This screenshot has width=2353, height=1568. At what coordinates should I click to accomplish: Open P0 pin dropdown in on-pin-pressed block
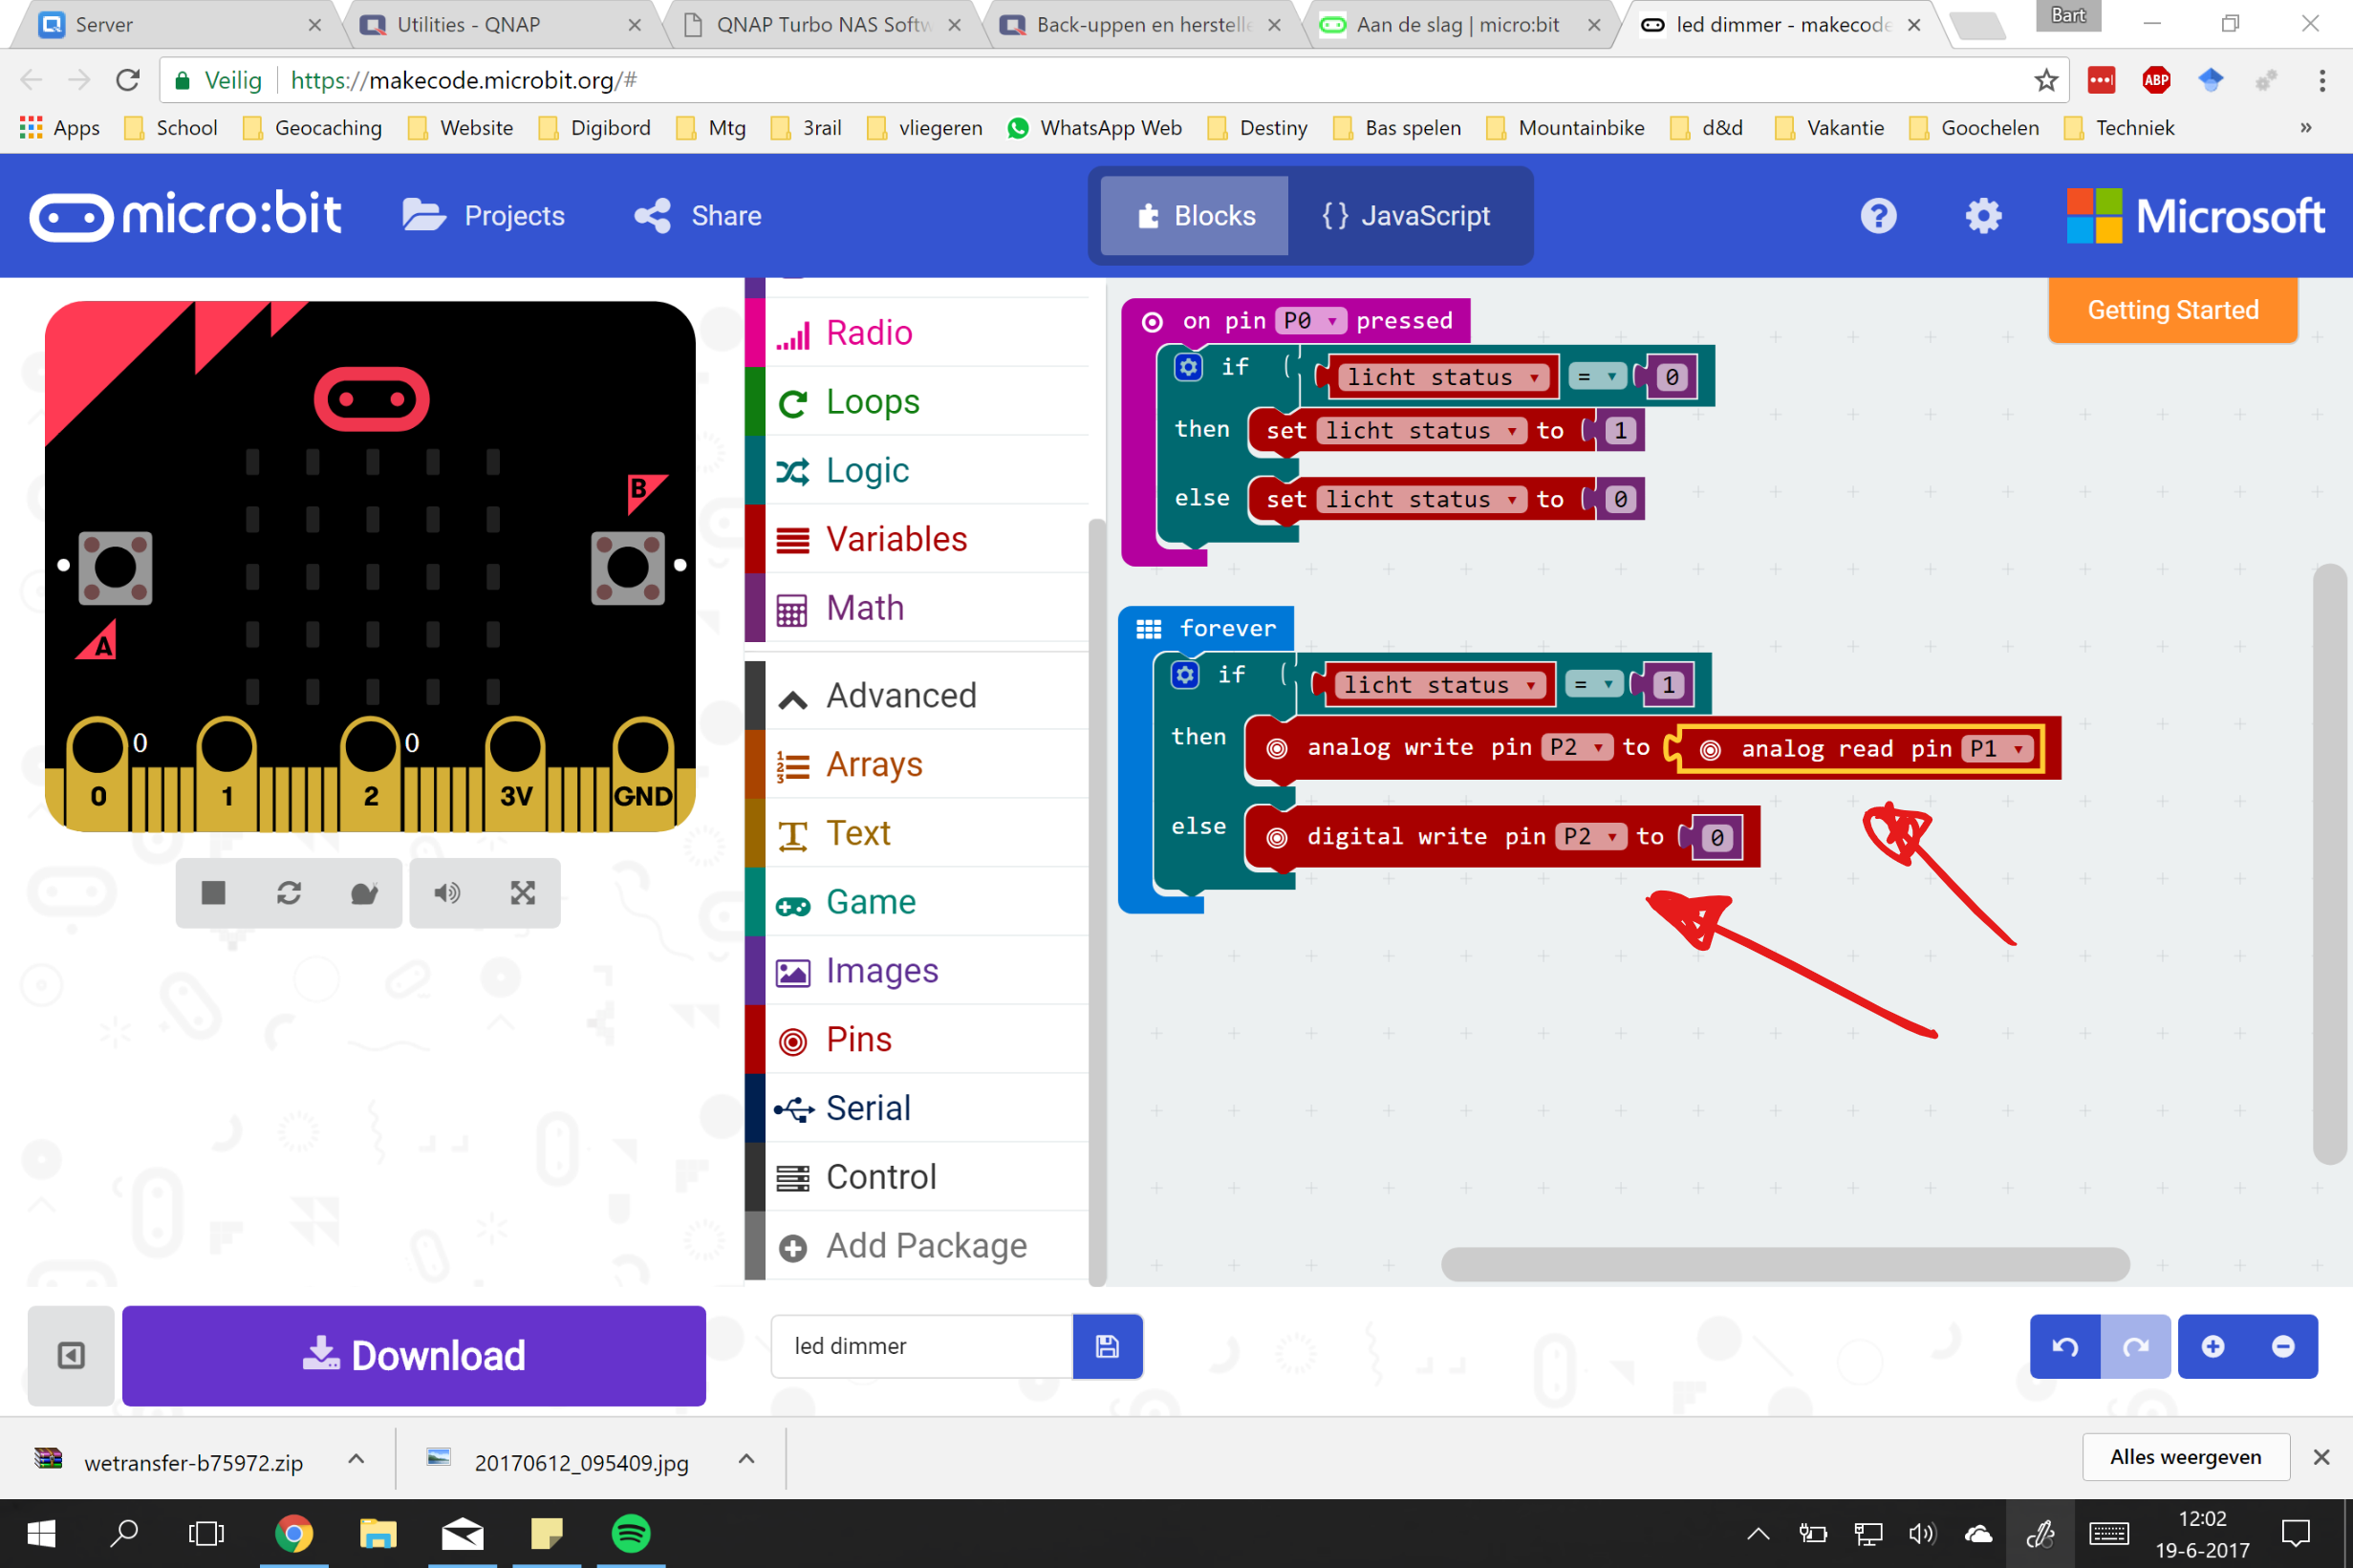click(1309, 321)
